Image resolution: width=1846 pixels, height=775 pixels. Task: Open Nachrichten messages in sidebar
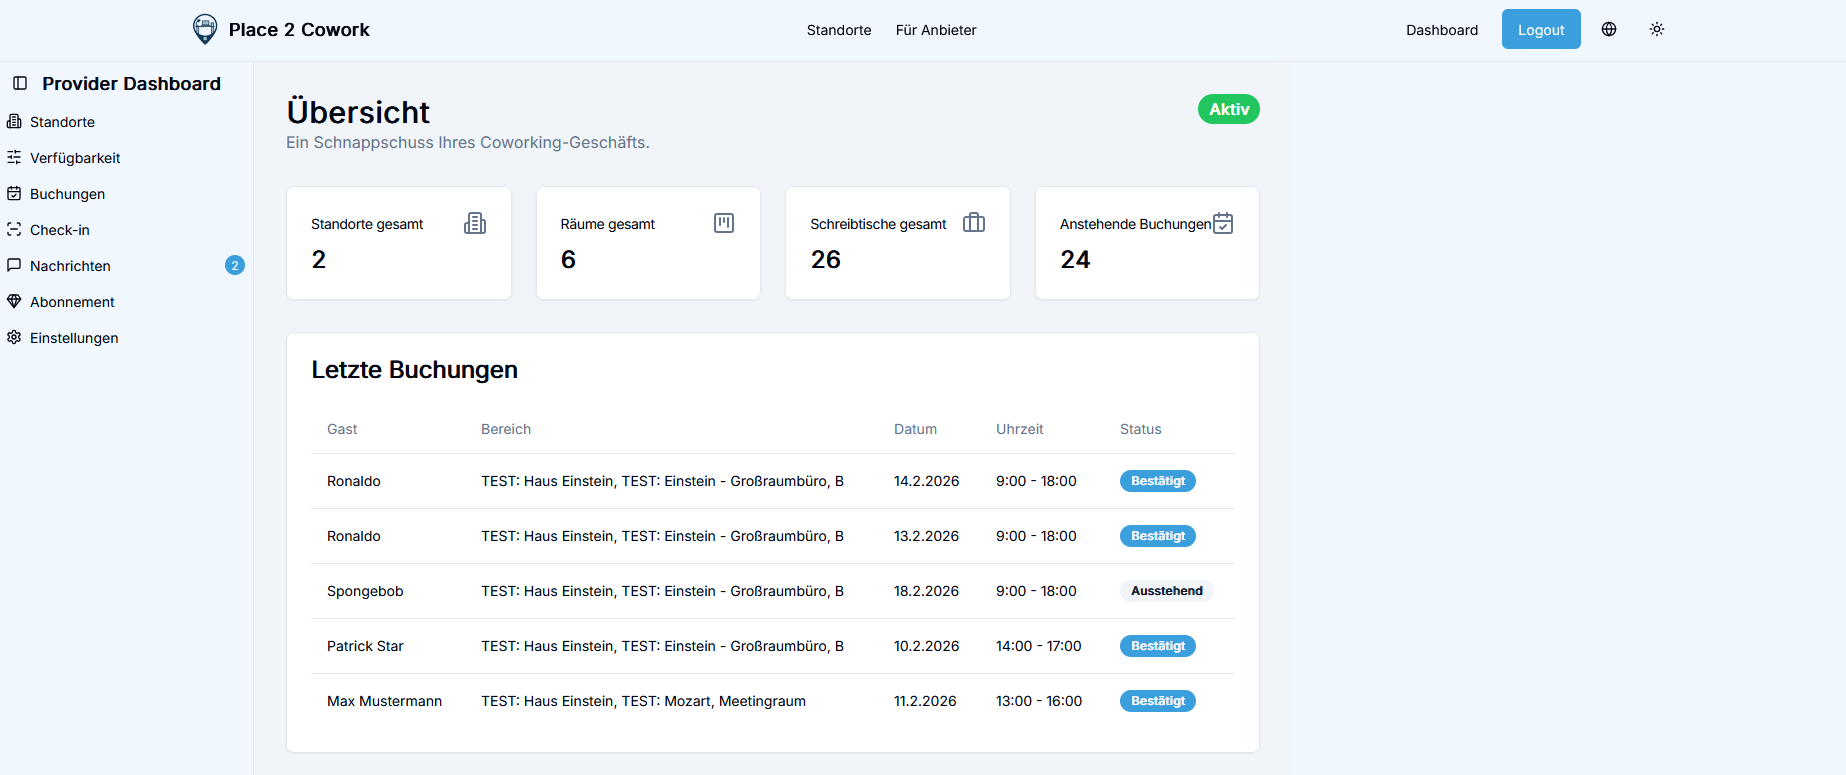tap(70, 266)
